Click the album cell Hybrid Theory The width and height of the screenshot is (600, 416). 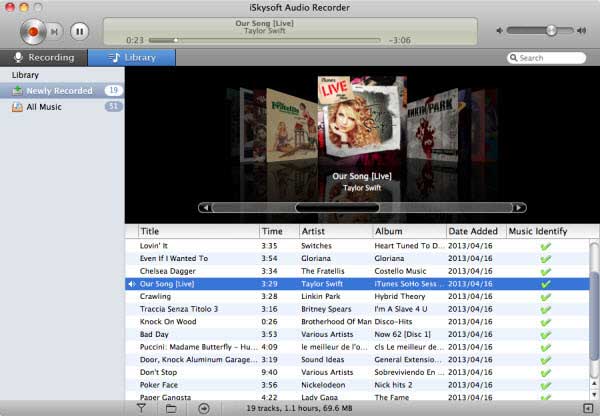[400, 296]
